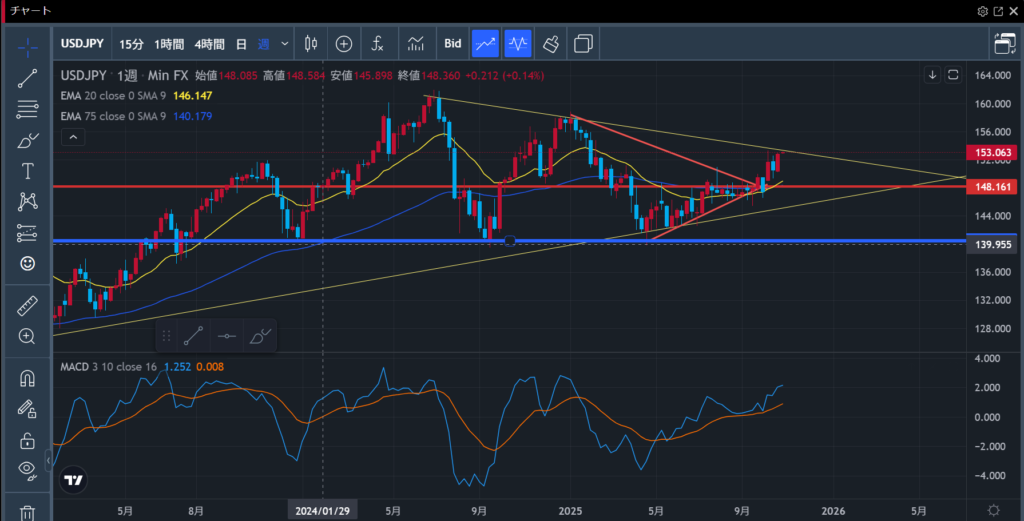This screenshot has width=1024, height=521.
Task: Open the Fibonacci retracement tool
Action: 28,110
